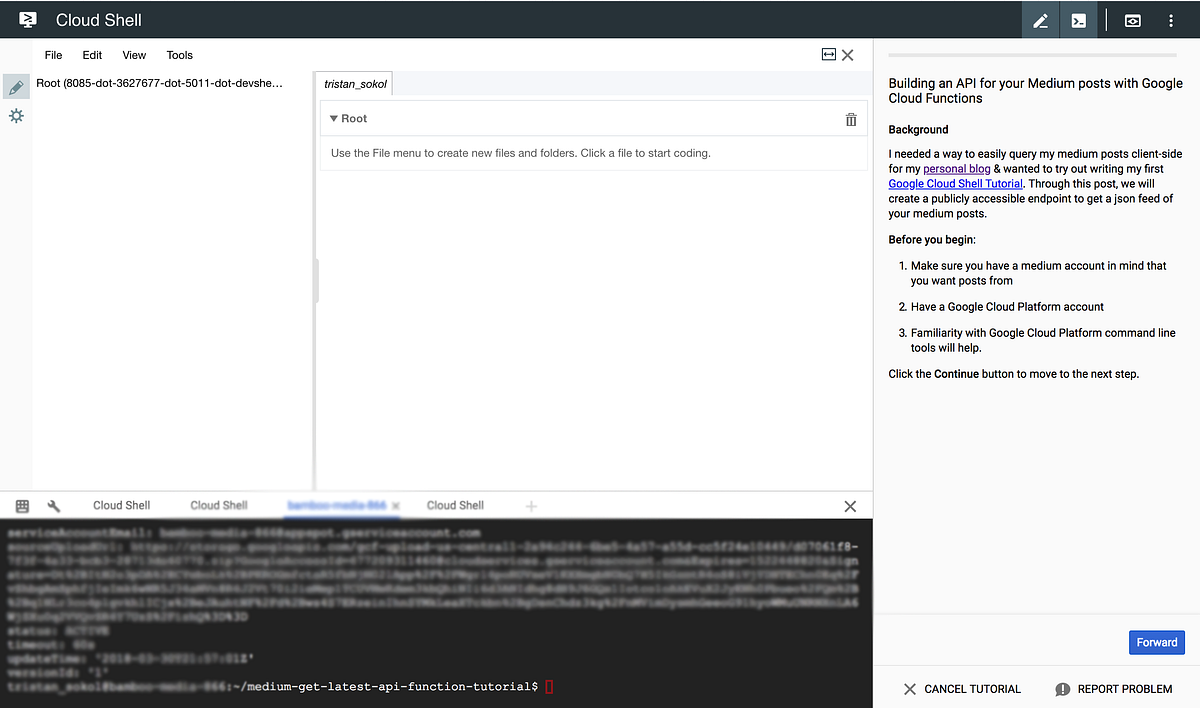Image resolution: width=1200 pixels, height=708 pixels.
Task: Open the three-dot more options menu
Action: point(1170,20)
